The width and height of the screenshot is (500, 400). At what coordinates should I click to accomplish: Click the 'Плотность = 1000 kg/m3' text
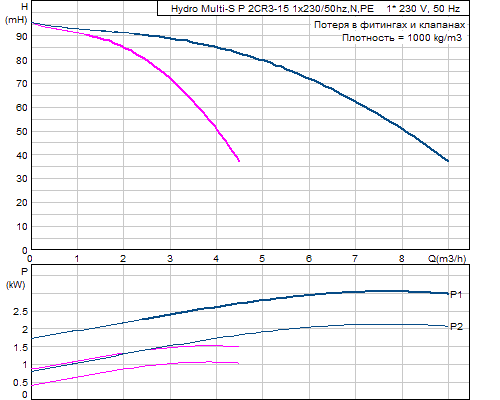point(402,38)
